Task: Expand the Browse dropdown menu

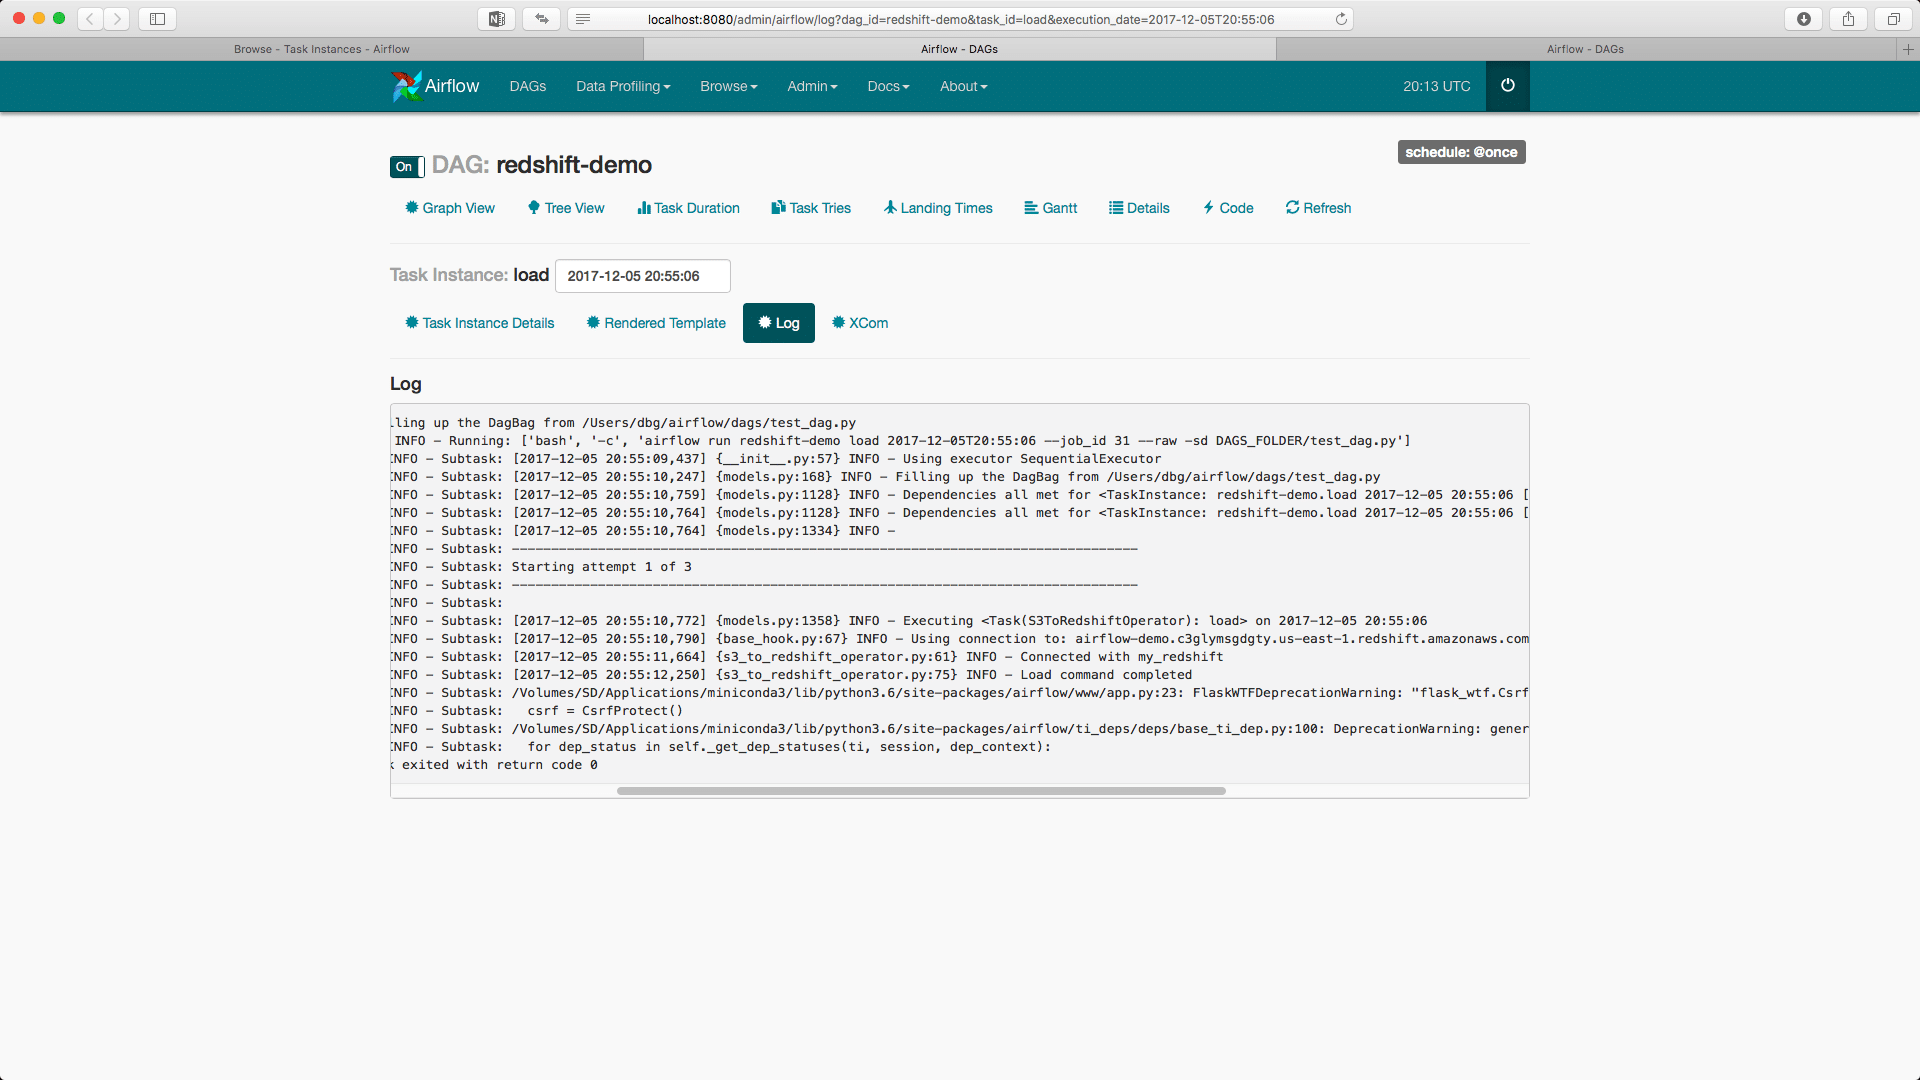Action: click(729, 86)
